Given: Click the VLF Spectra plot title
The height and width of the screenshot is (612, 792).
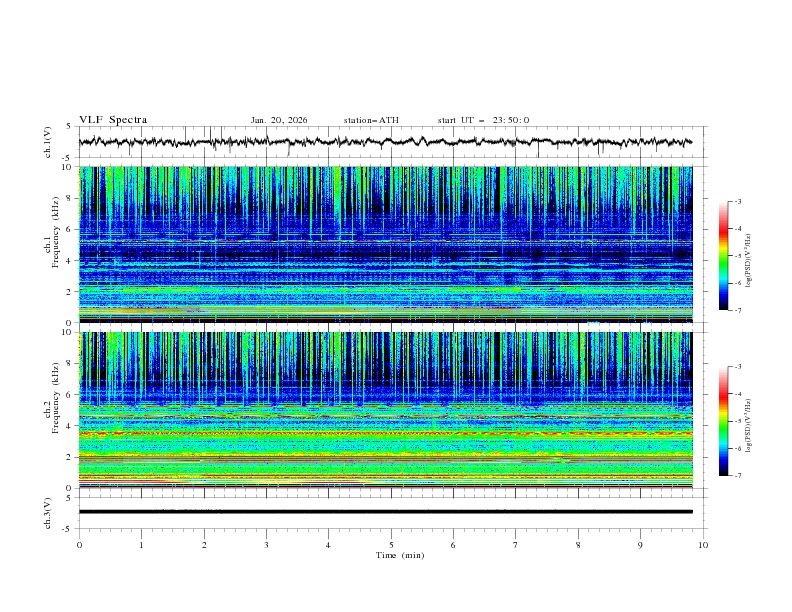Looking at the screenshot, I should [113, 120].
